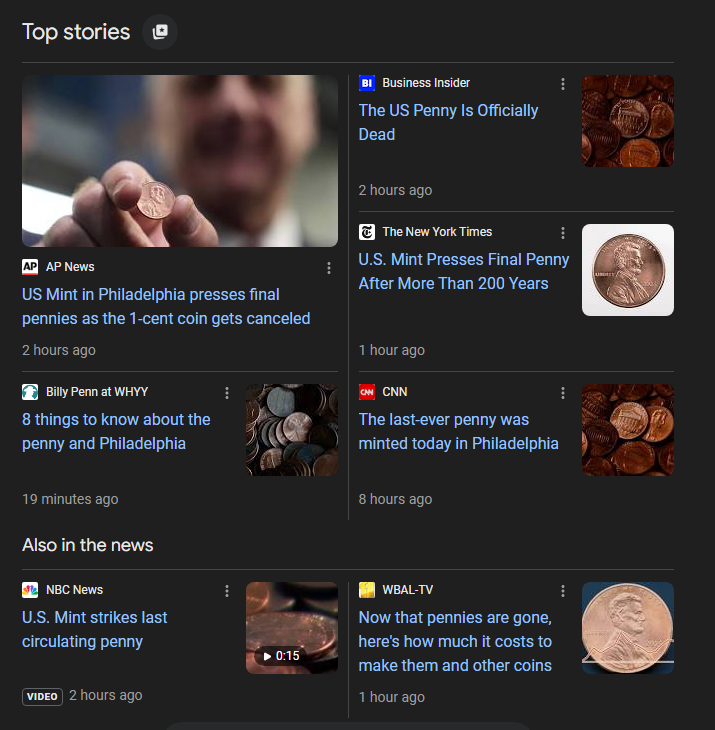Open 'The last-ever penny was minted today' link

click(x=459, y=432)
